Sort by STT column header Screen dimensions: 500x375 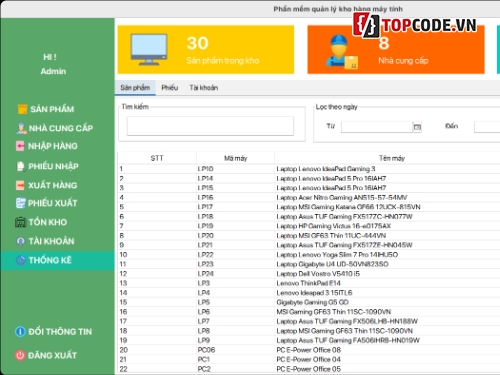coord(157,158)
